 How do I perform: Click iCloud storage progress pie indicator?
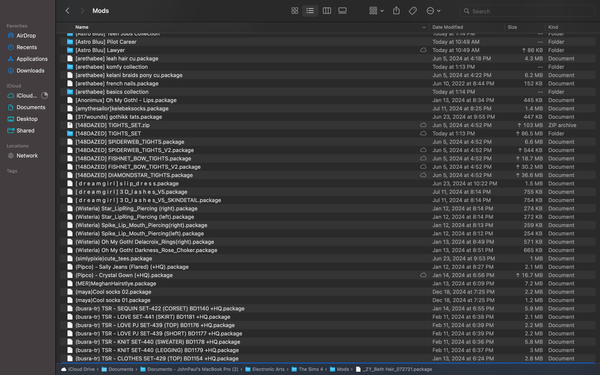[44, 96]
